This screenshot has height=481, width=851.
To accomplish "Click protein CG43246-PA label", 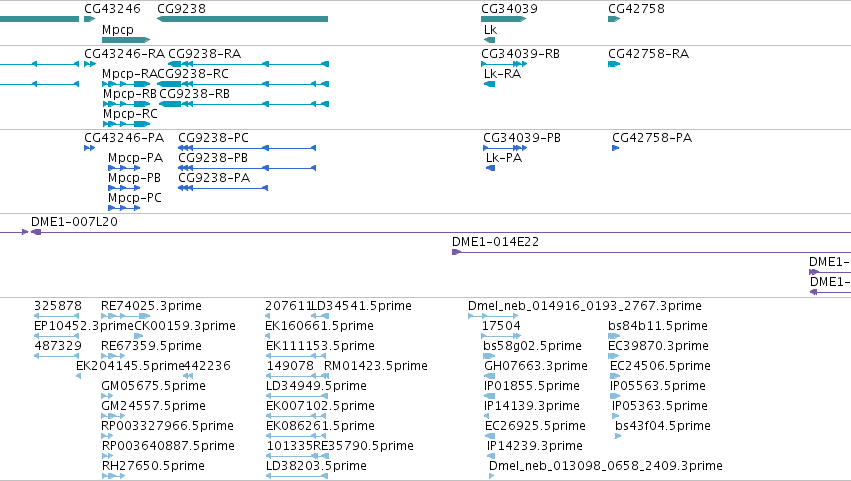I will pyautogui.click(x=124, y=138).
